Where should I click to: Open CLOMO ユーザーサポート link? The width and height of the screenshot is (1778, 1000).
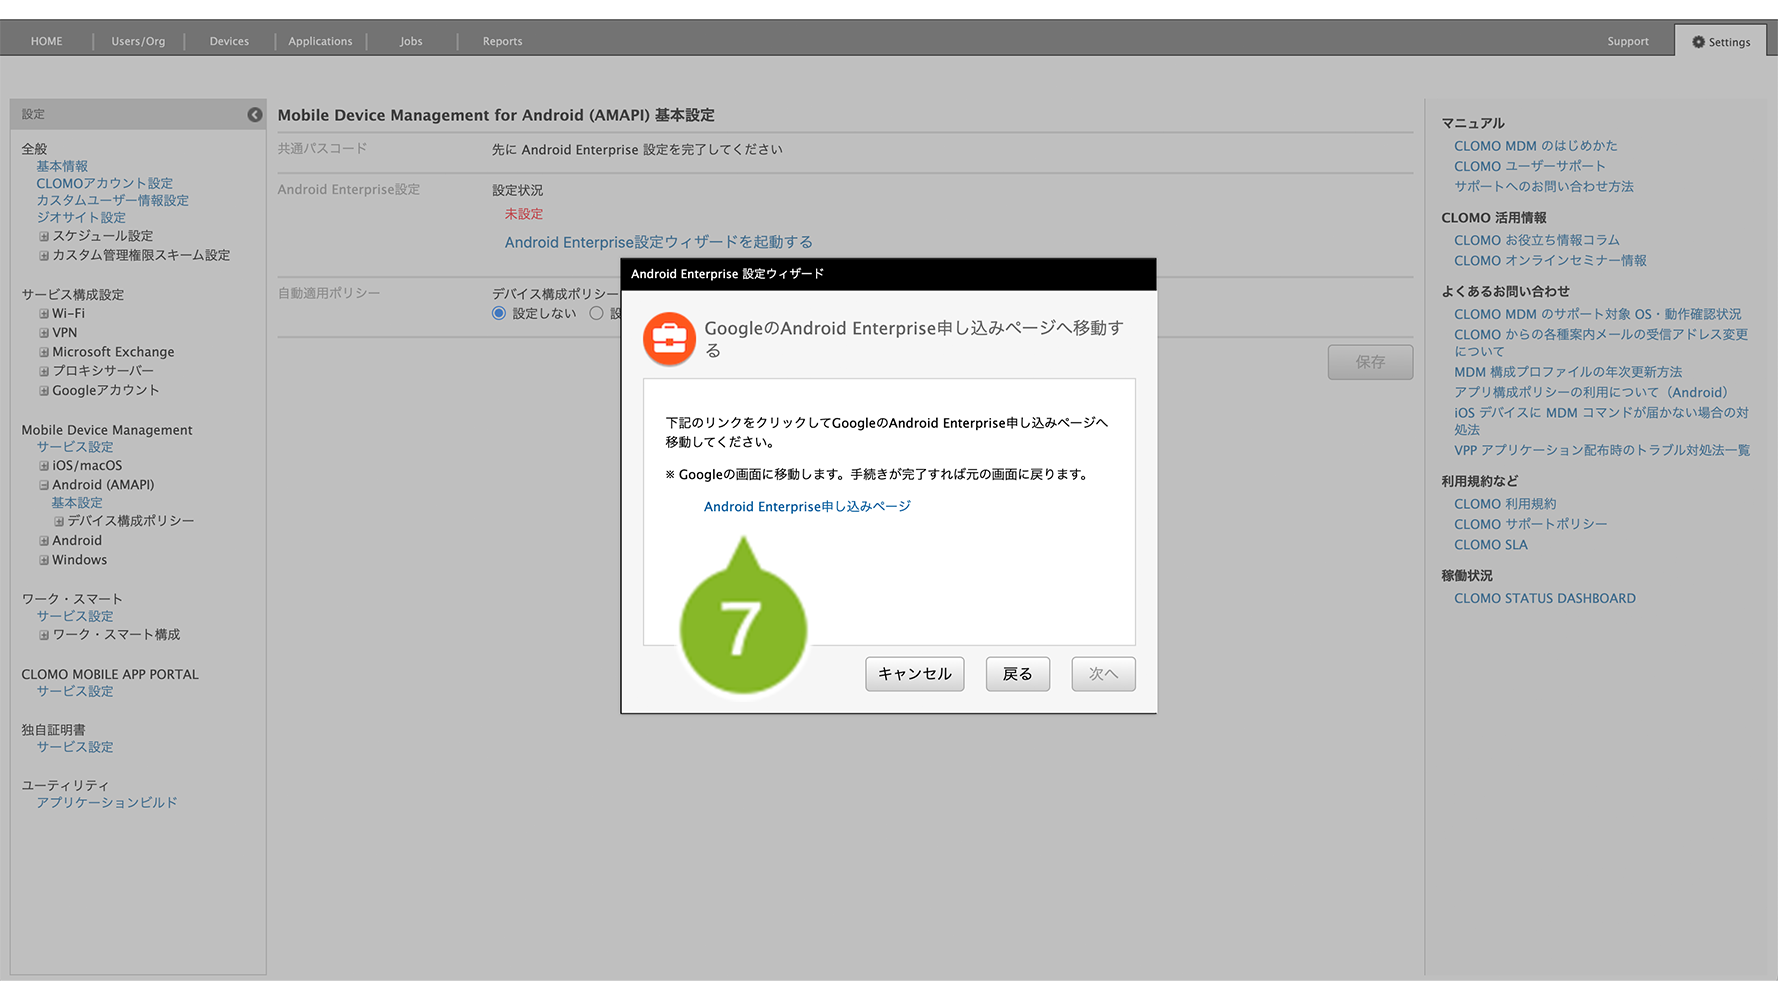[x=1530, y=166]
